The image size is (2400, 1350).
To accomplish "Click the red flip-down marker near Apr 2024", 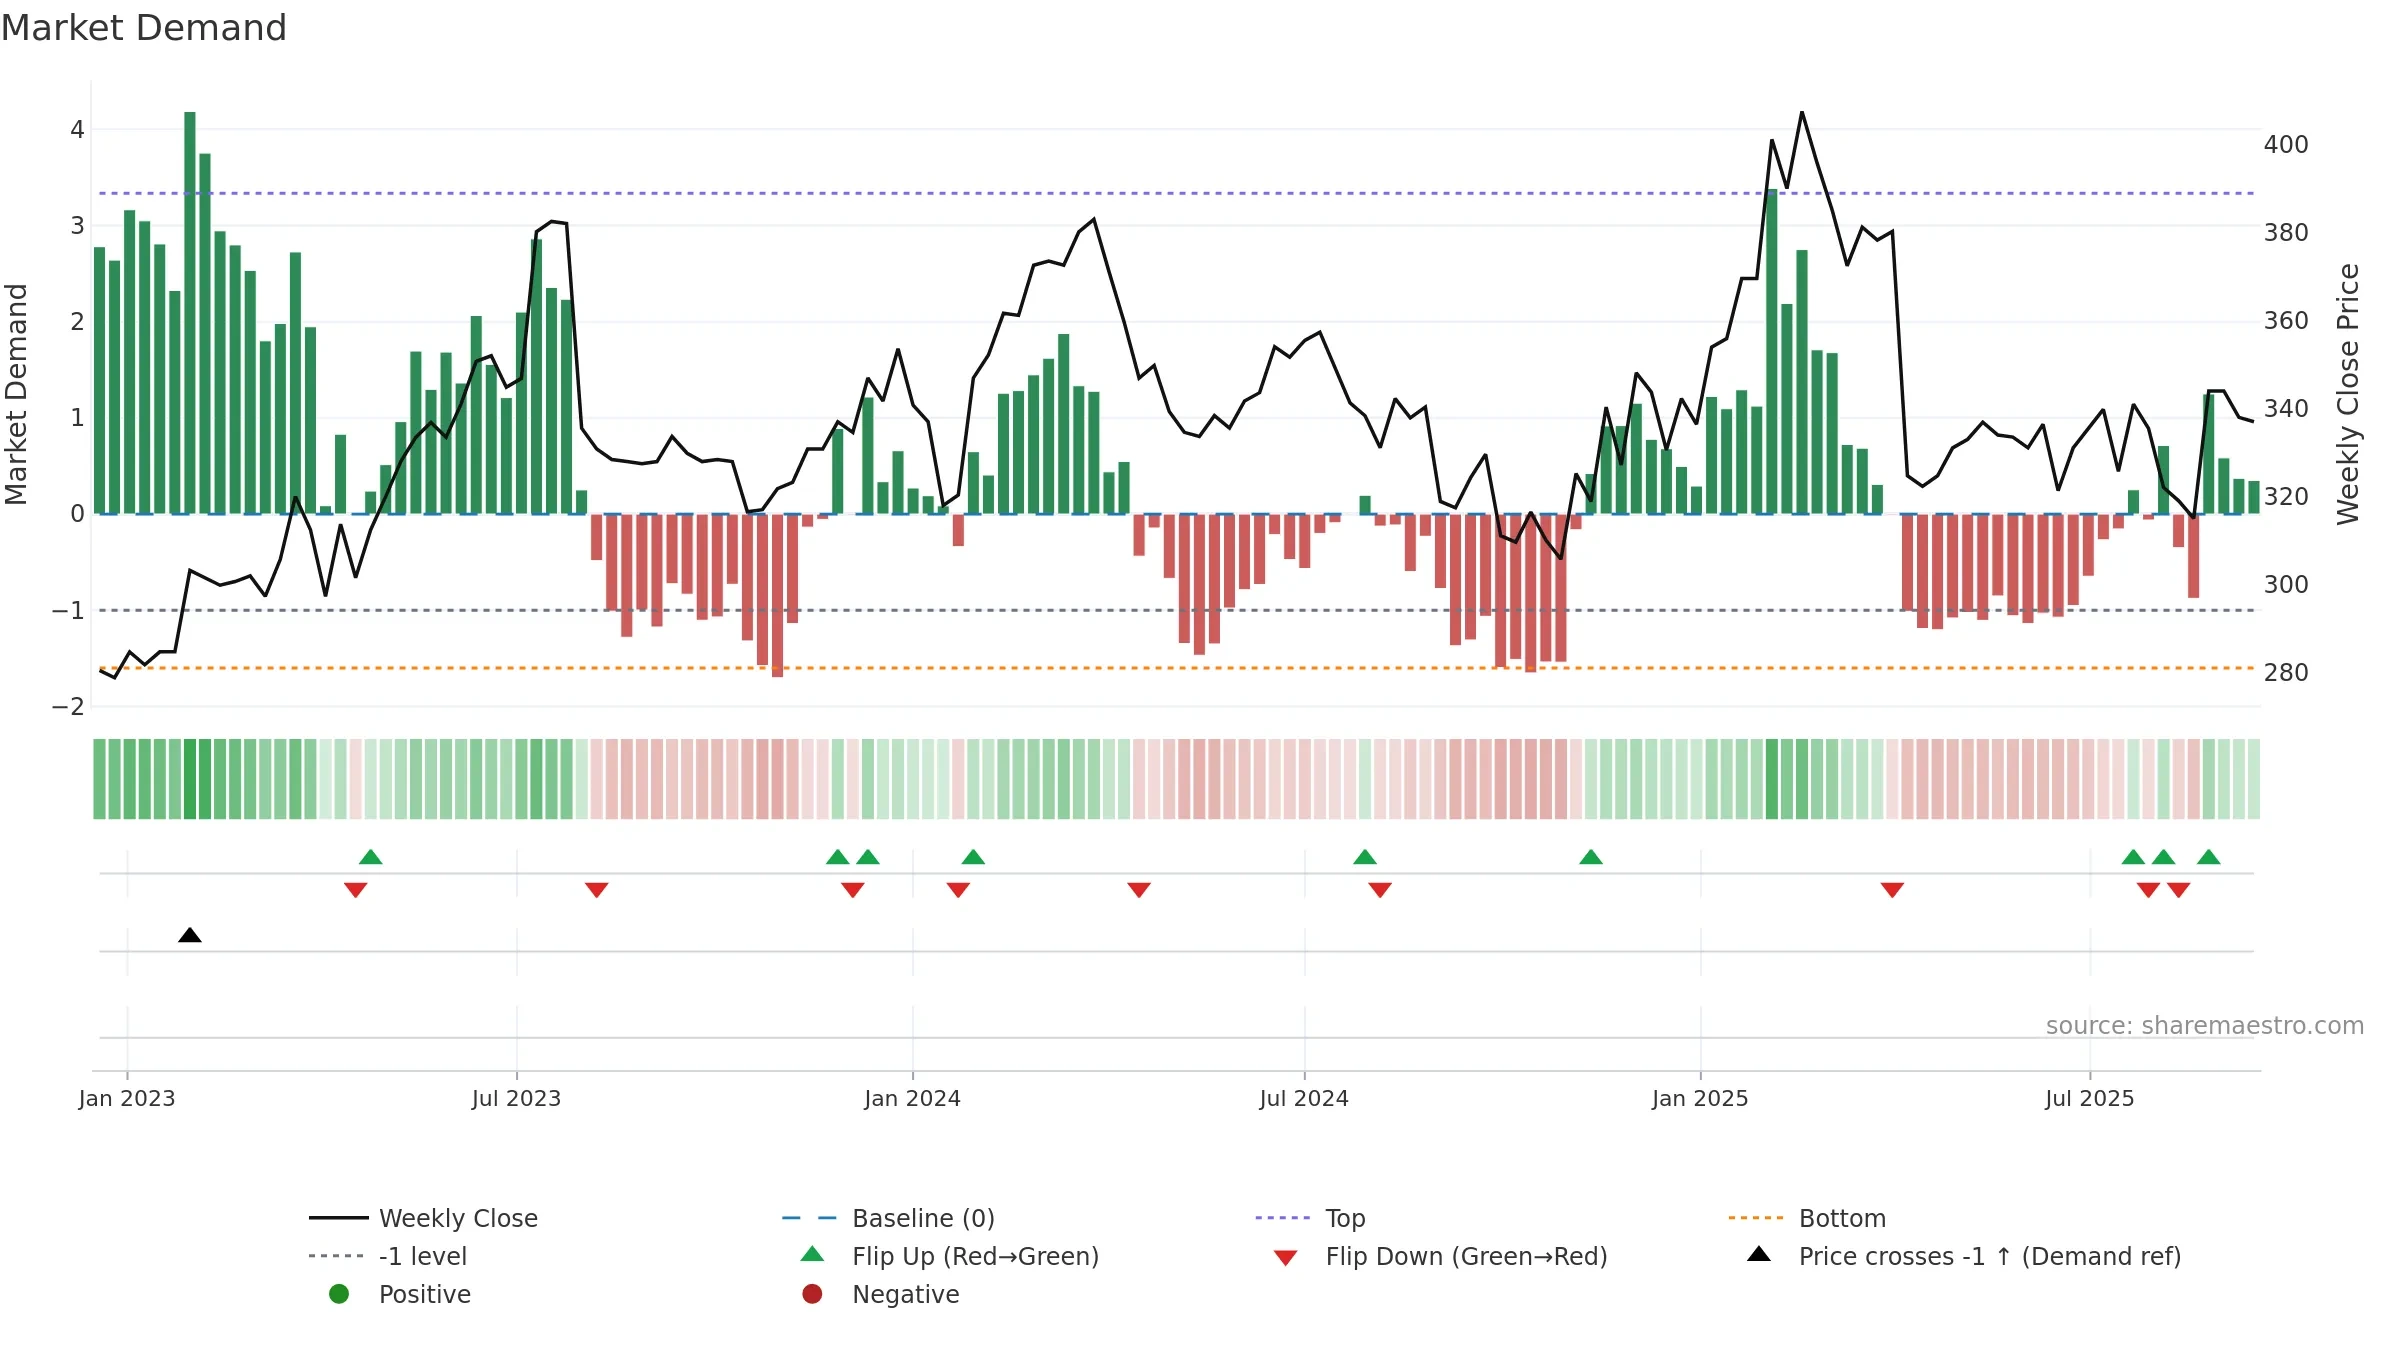I will click(x=1139, y=890).
